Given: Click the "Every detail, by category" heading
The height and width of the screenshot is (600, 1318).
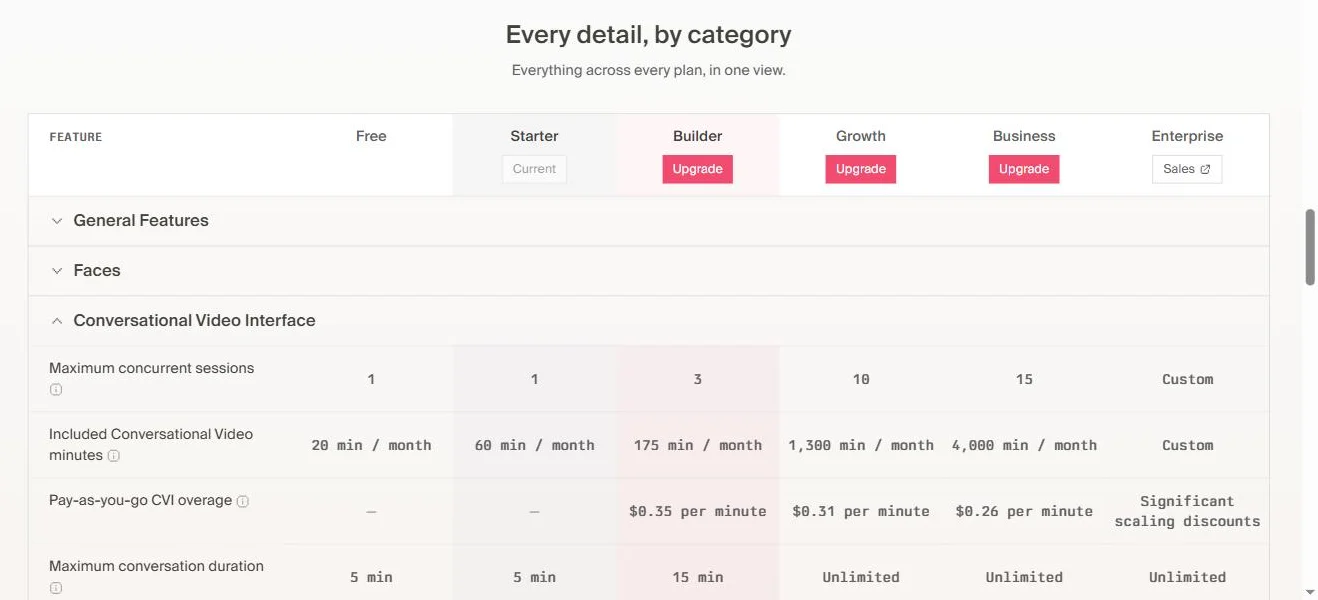Looking at the screenshot, I should pos(648,35).
